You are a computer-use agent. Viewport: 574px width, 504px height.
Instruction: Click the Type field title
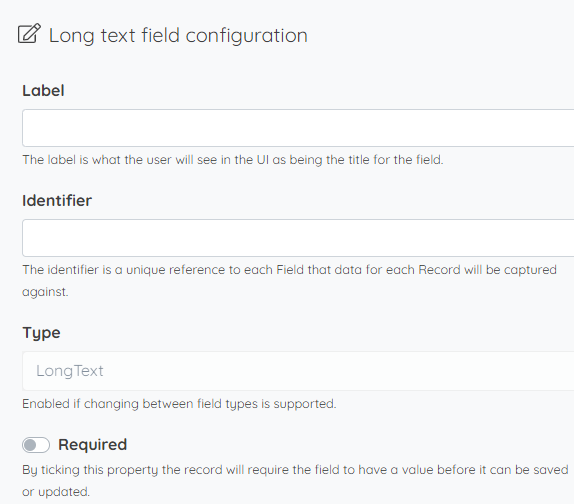tap(41, 333)
